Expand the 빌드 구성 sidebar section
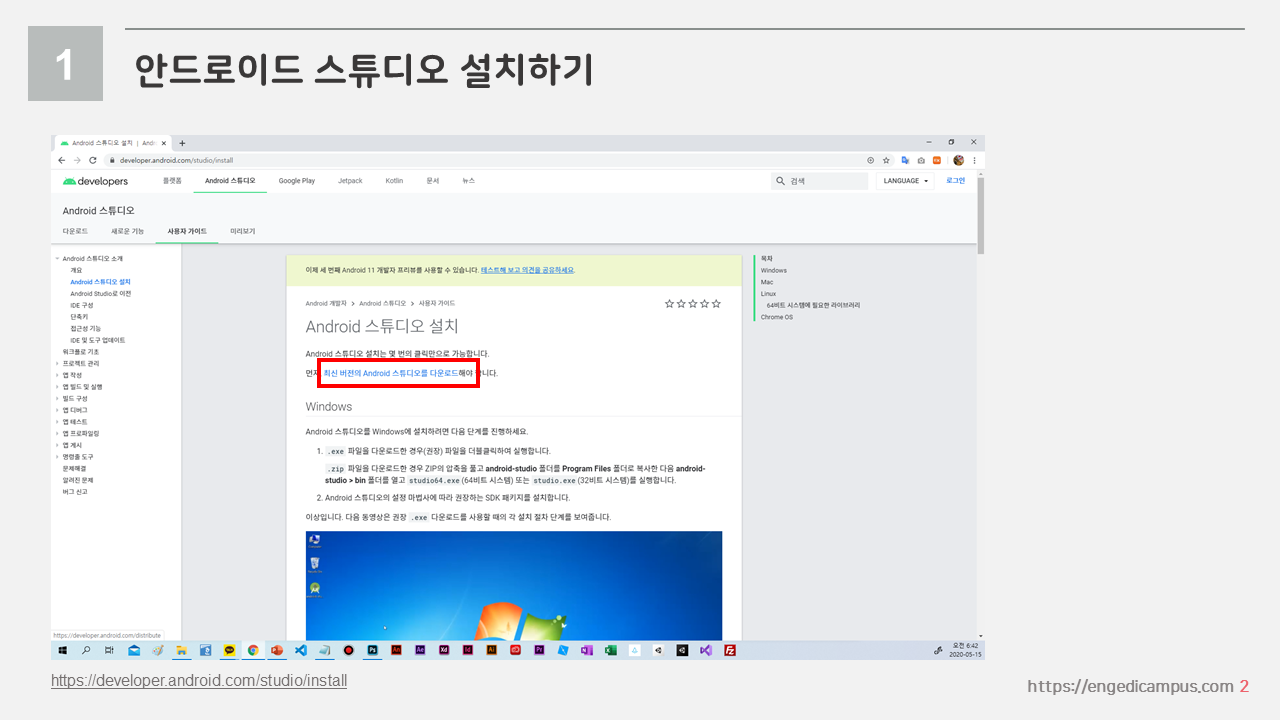Image resolution: width=1280 pixels, height=720 pixels. (x=57, y=399)
